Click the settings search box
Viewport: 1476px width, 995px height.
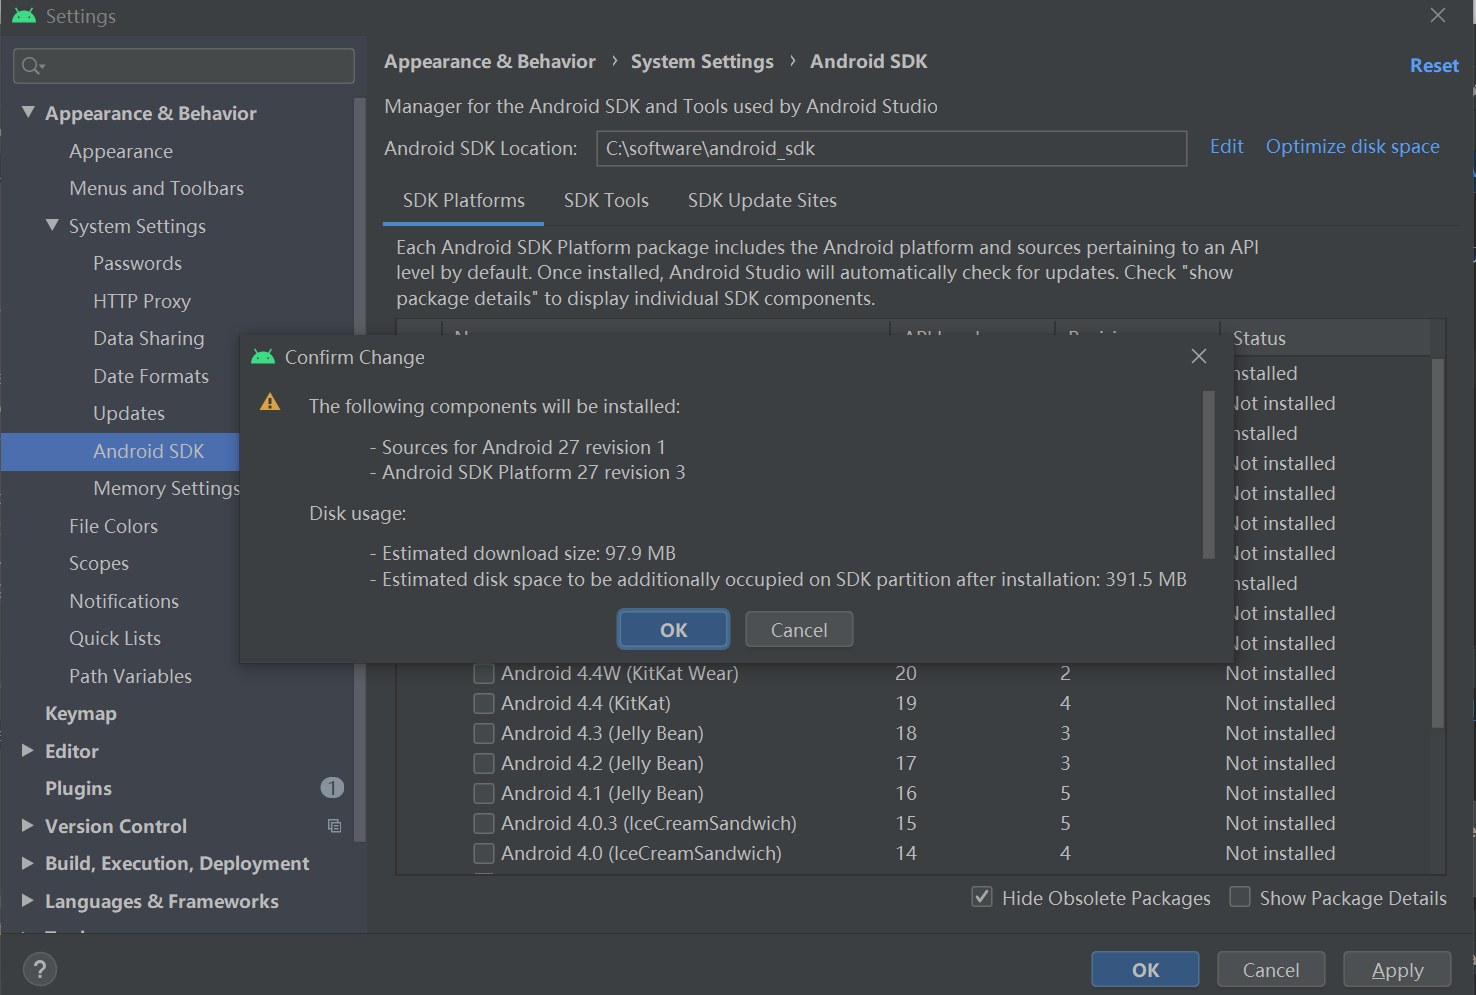point(184,66)
